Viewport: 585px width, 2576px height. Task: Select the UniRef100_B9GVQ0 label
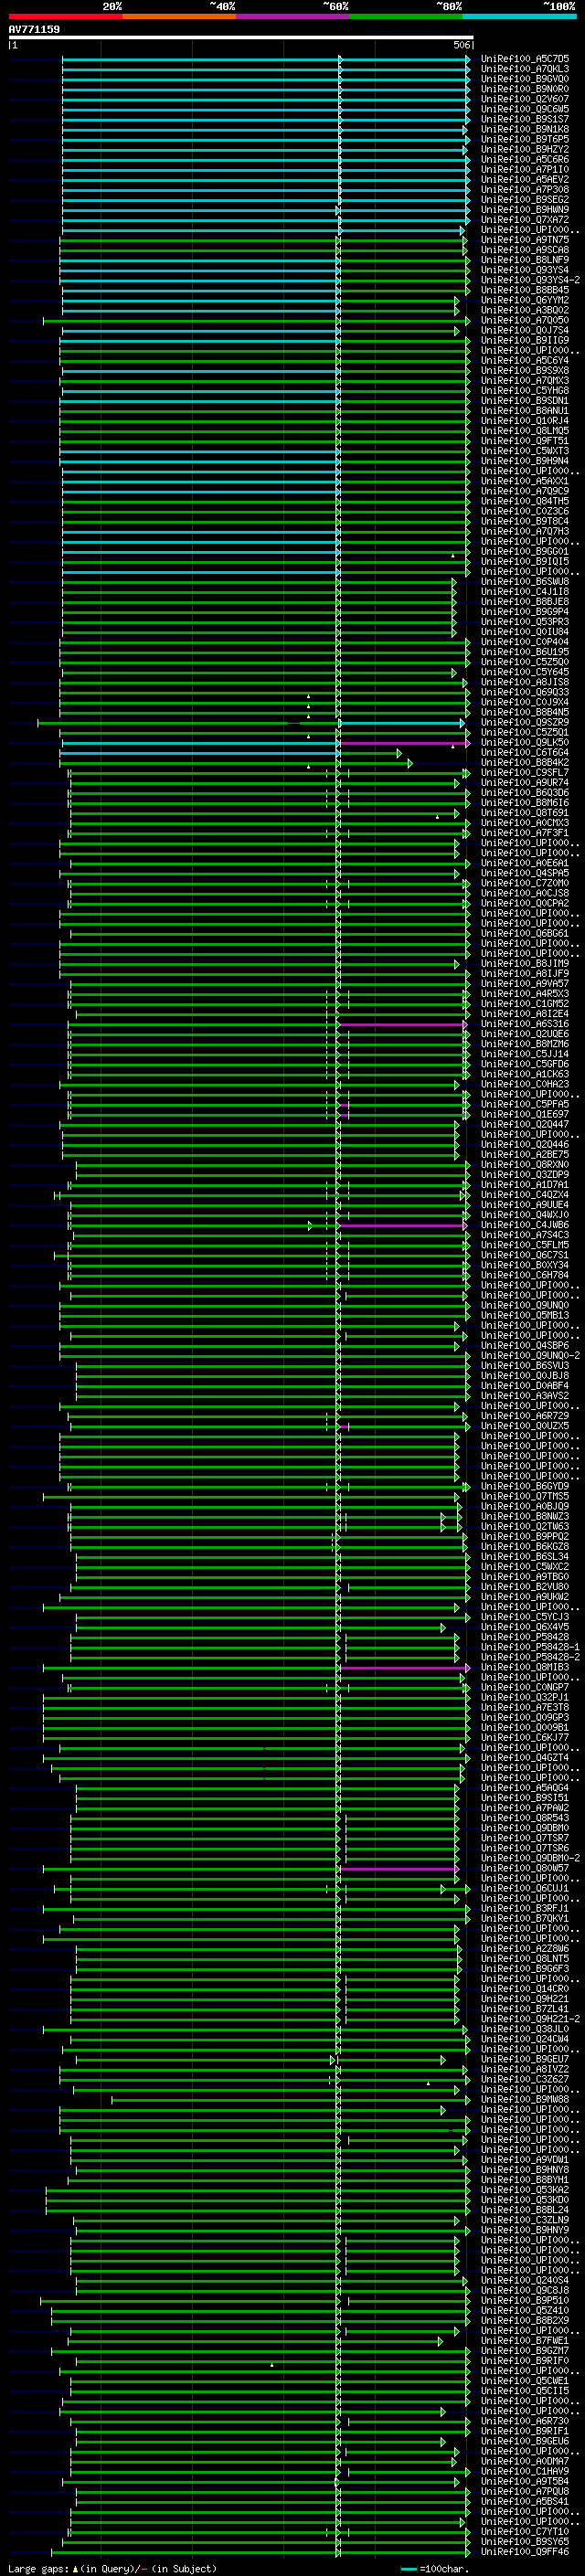click(525, 79)
